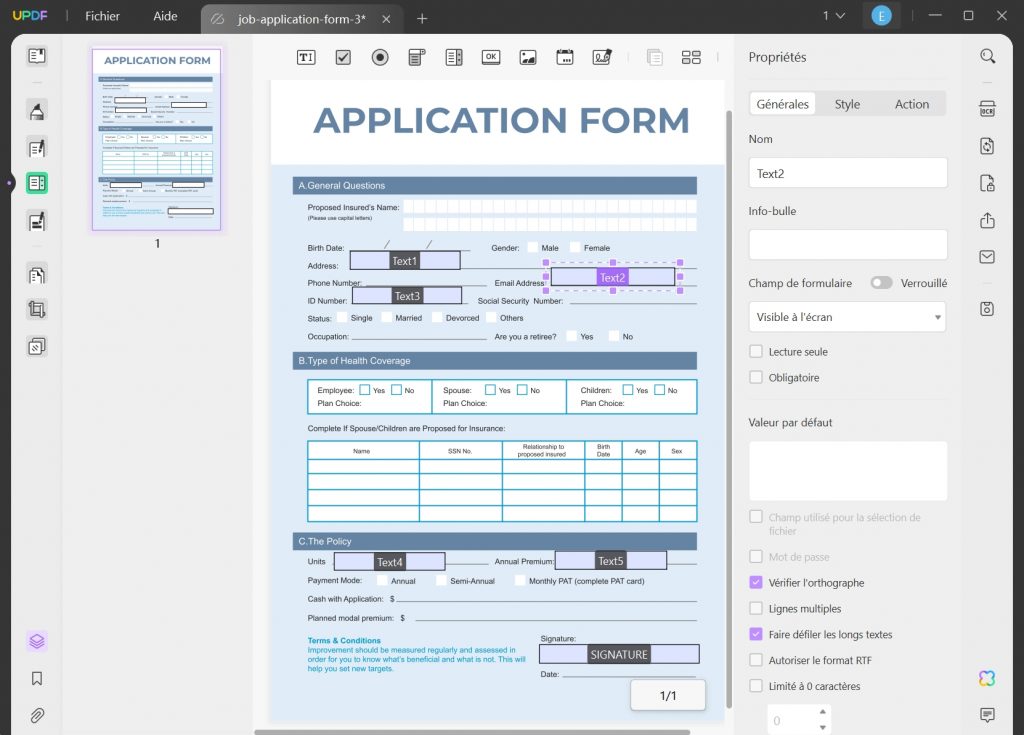This screenshot has height=735, width=1024.
Task: Select the Text Field tool in toolbar
Action: (306, 57)
